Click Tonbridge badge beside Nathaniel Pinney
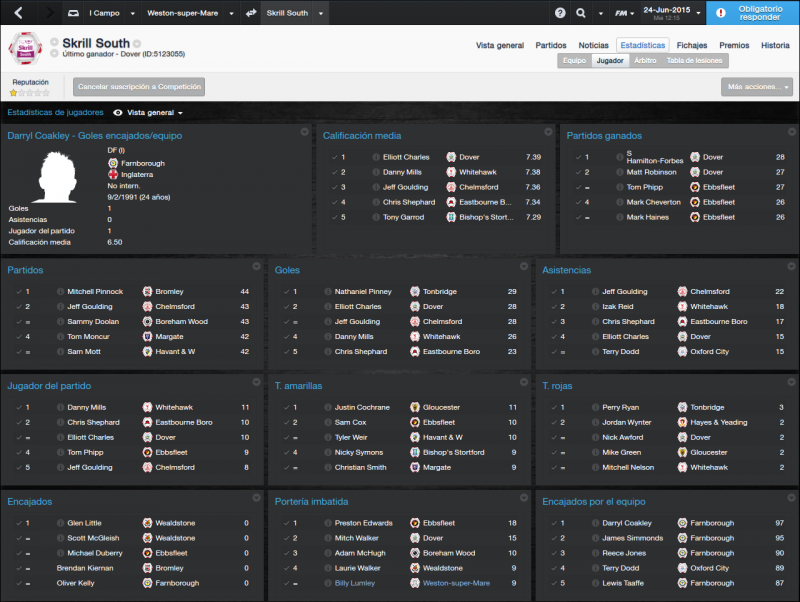The height and width of the screenshot is (602, 800). pos(415,291)
